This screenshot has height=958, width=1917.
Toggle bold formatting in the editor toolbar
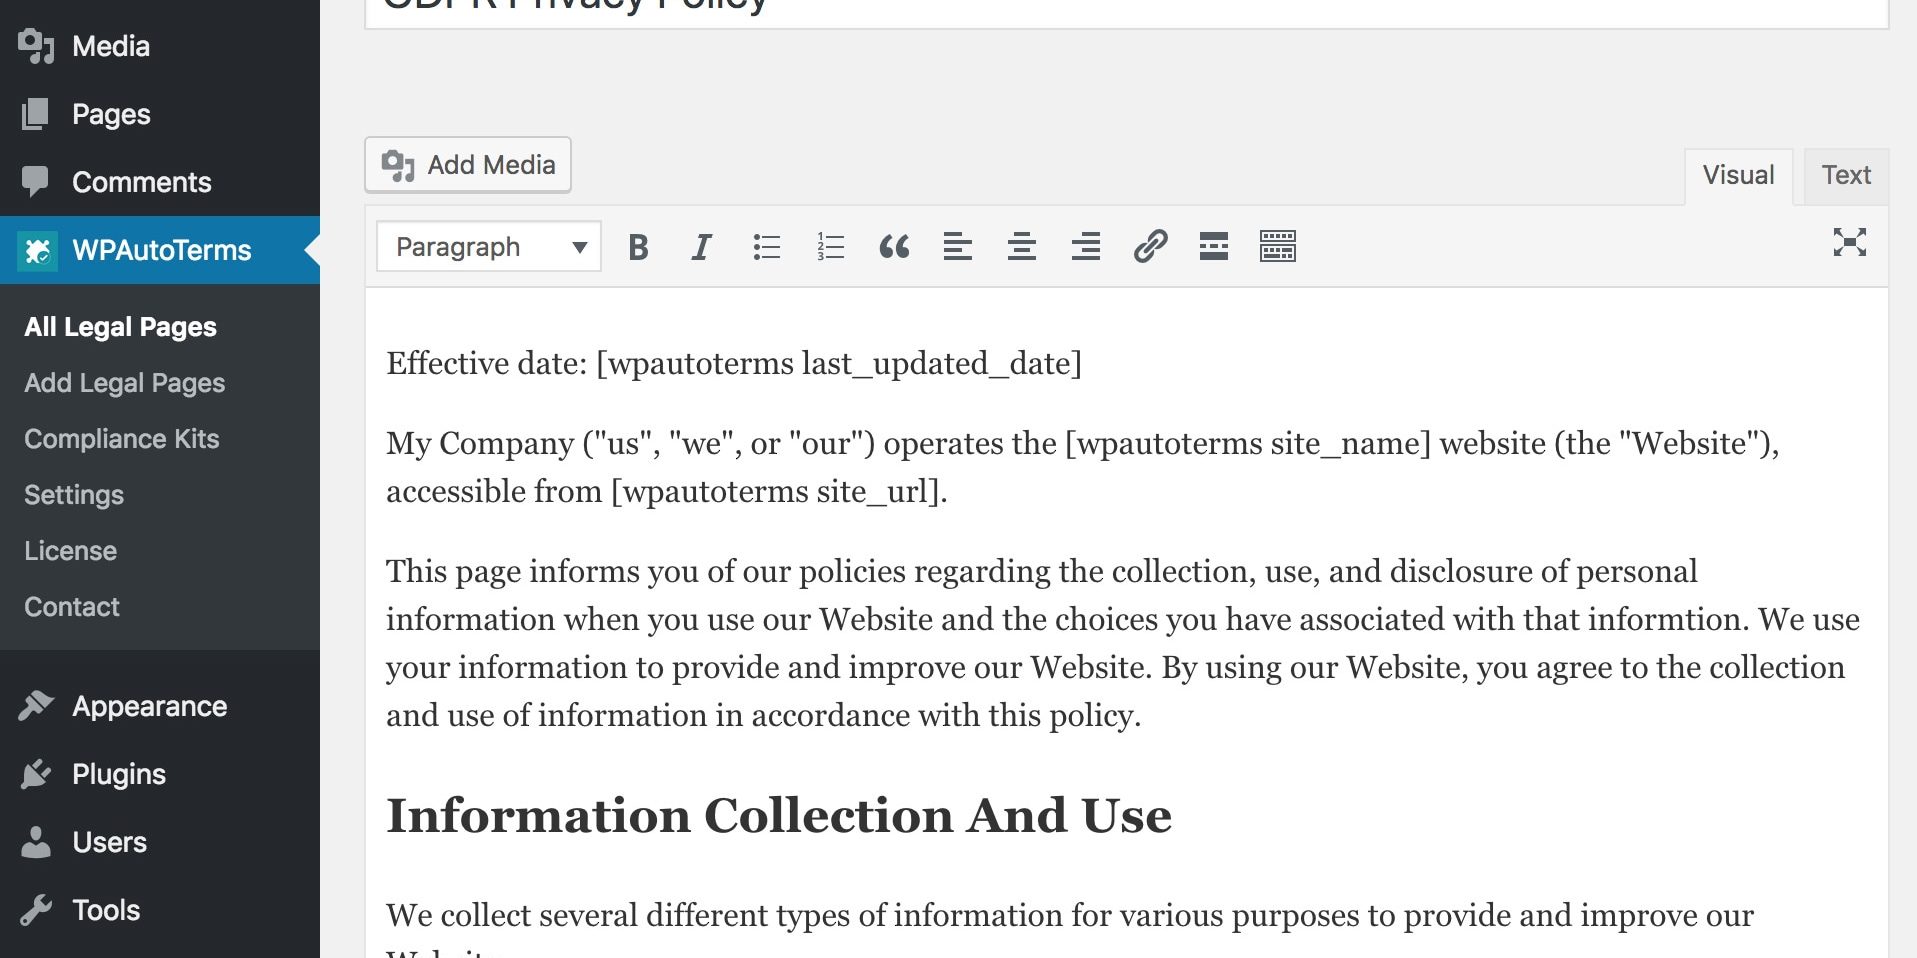pyautogui.click(x=638, y=247)
